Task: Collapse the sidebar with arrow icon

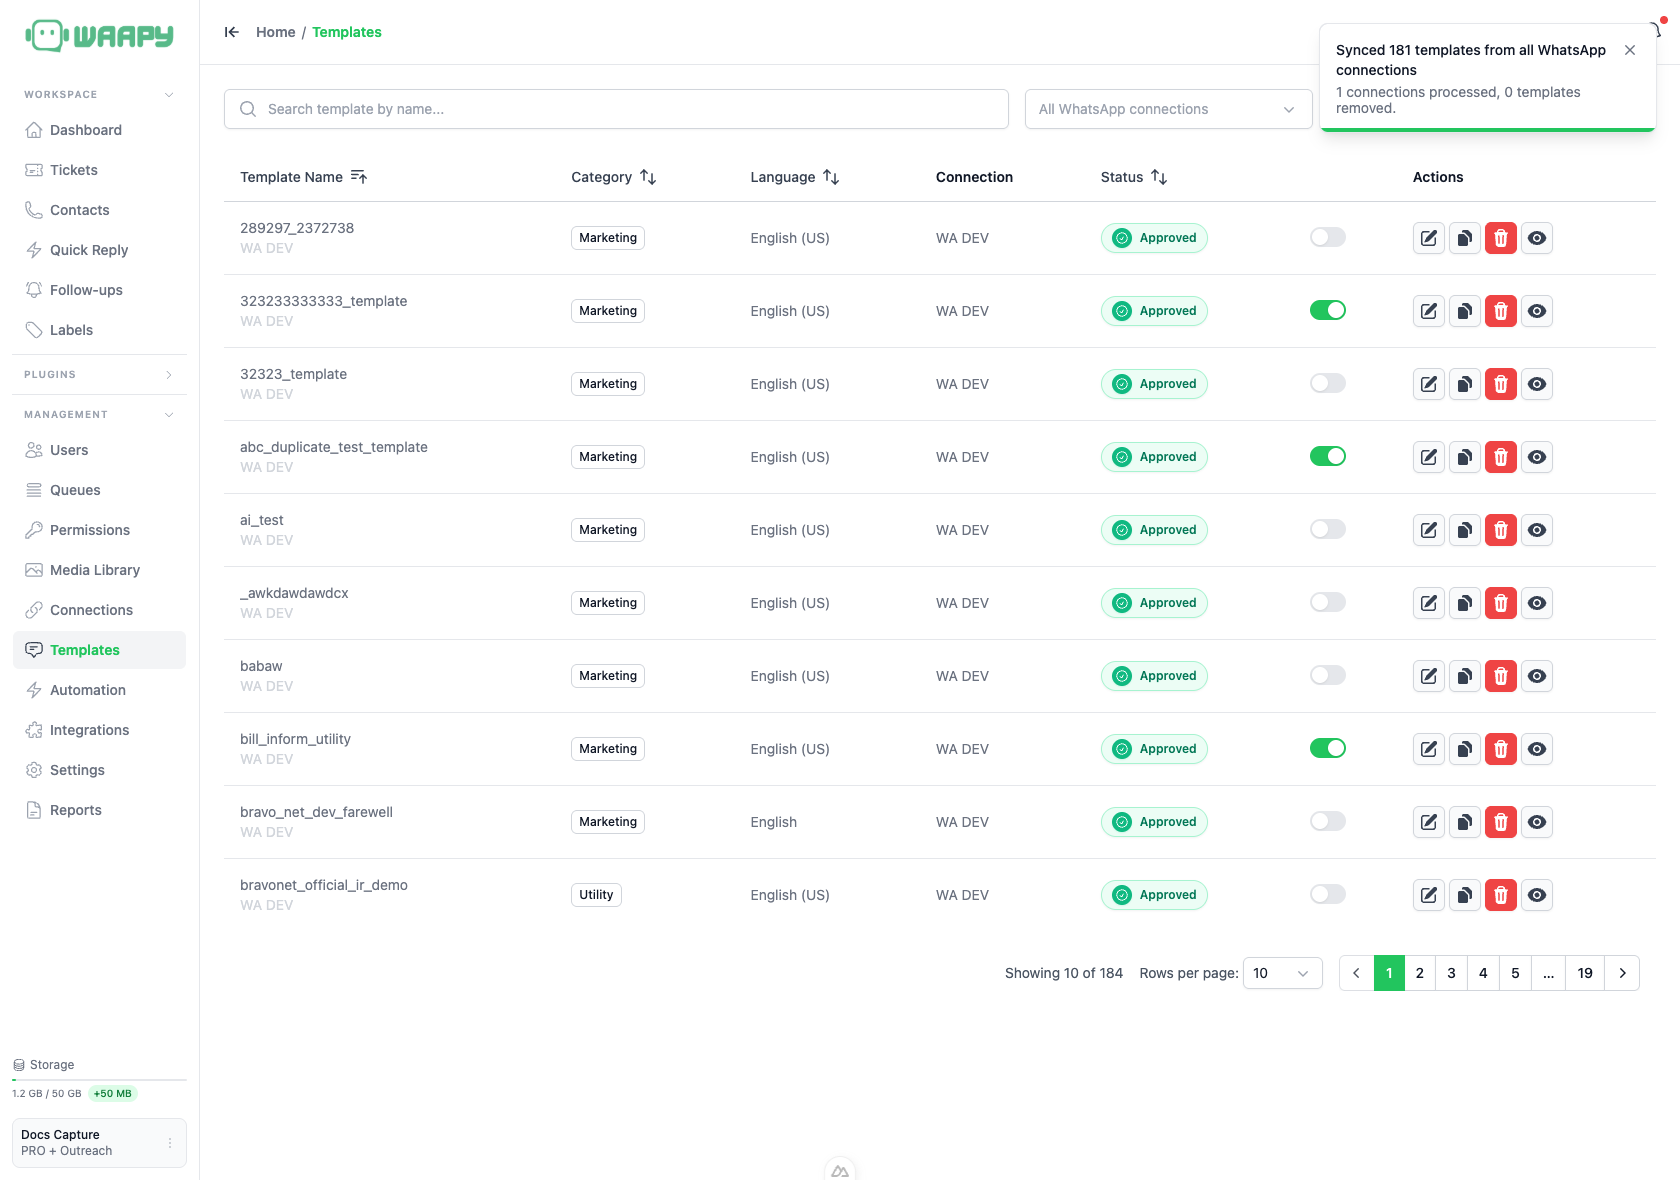Action: (232, 32)
